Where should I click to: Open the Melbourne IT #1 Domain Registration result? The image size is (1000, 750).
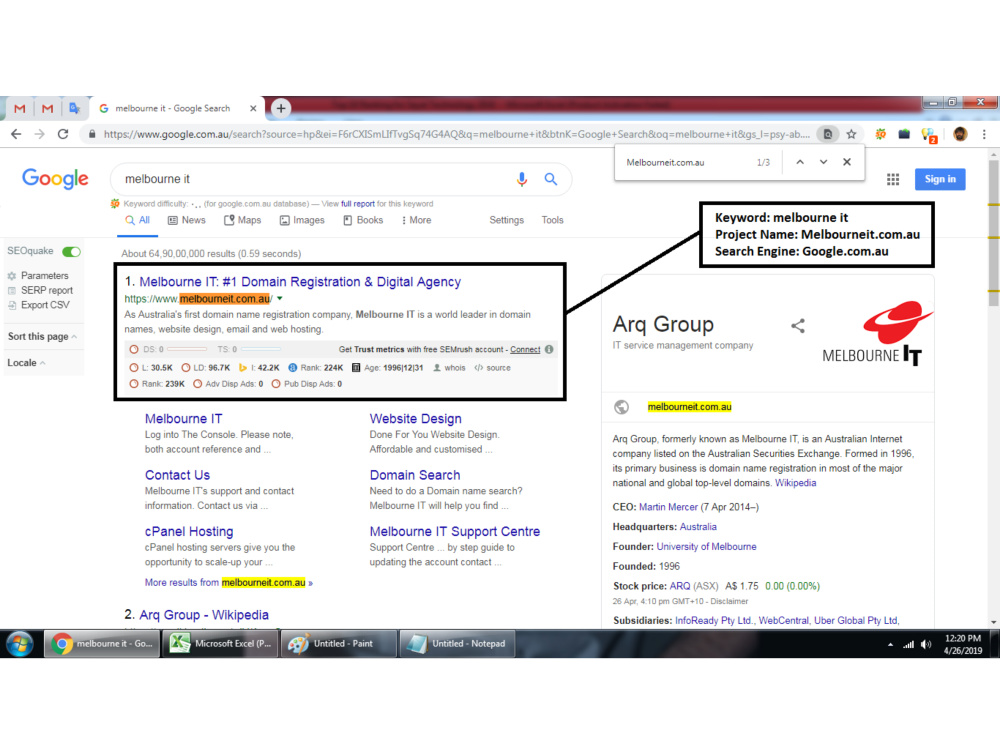(x=300, y=282)
